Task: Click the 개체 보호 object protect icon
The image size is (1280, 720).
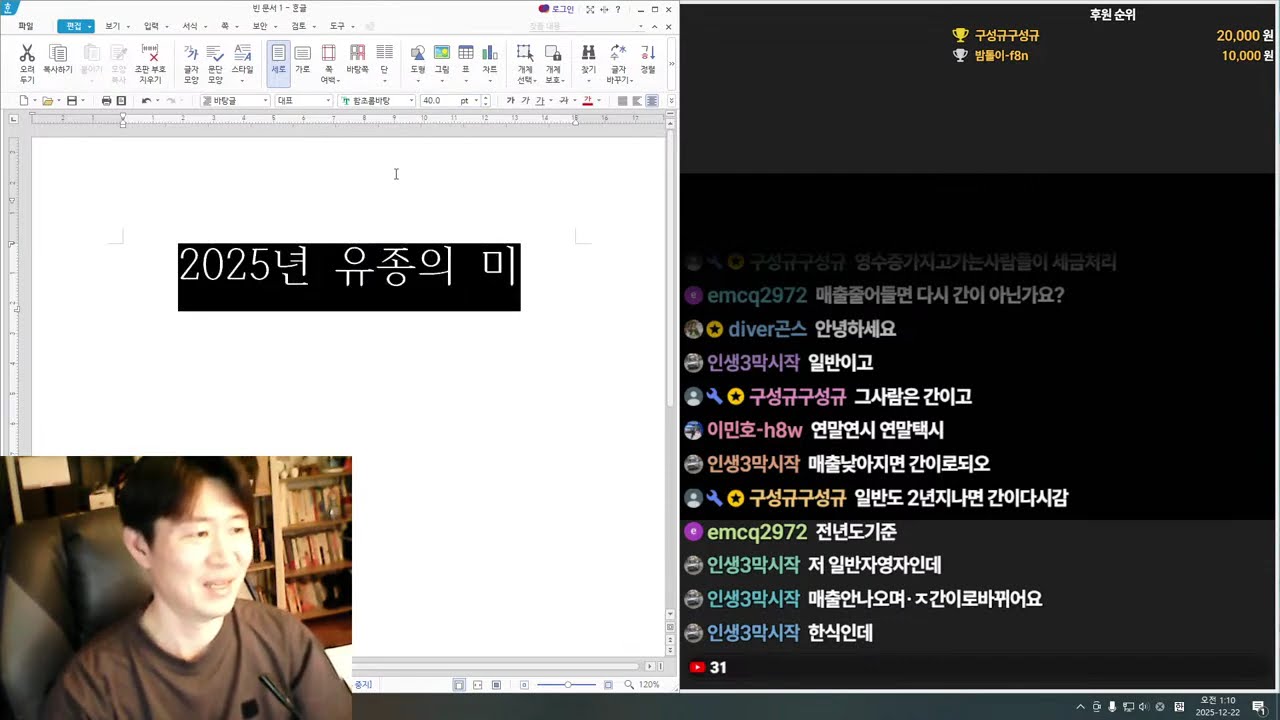Action: (552, 53)
